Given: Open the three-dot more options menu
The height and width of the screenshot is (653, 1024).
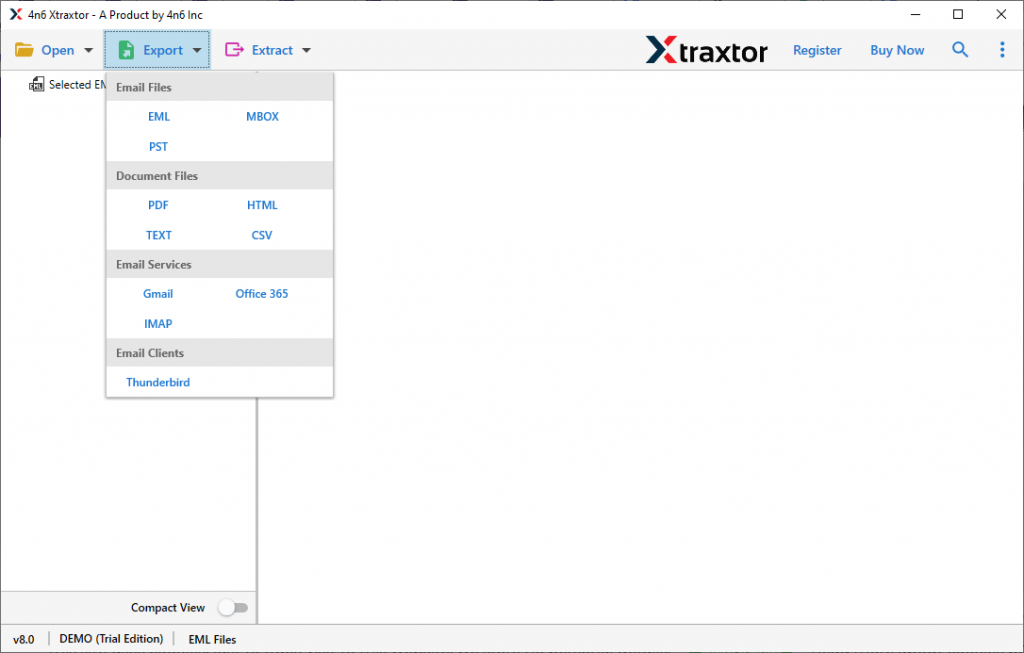Looking at the screenshot, I should [x=1002, y=50].
